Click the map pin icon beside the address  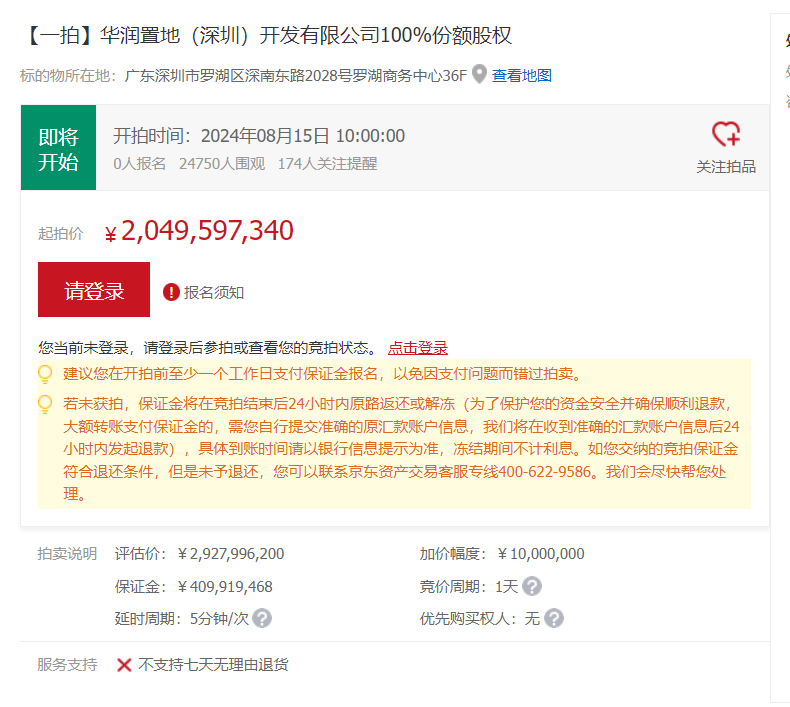pyautogui.click(x=479, y=75)
